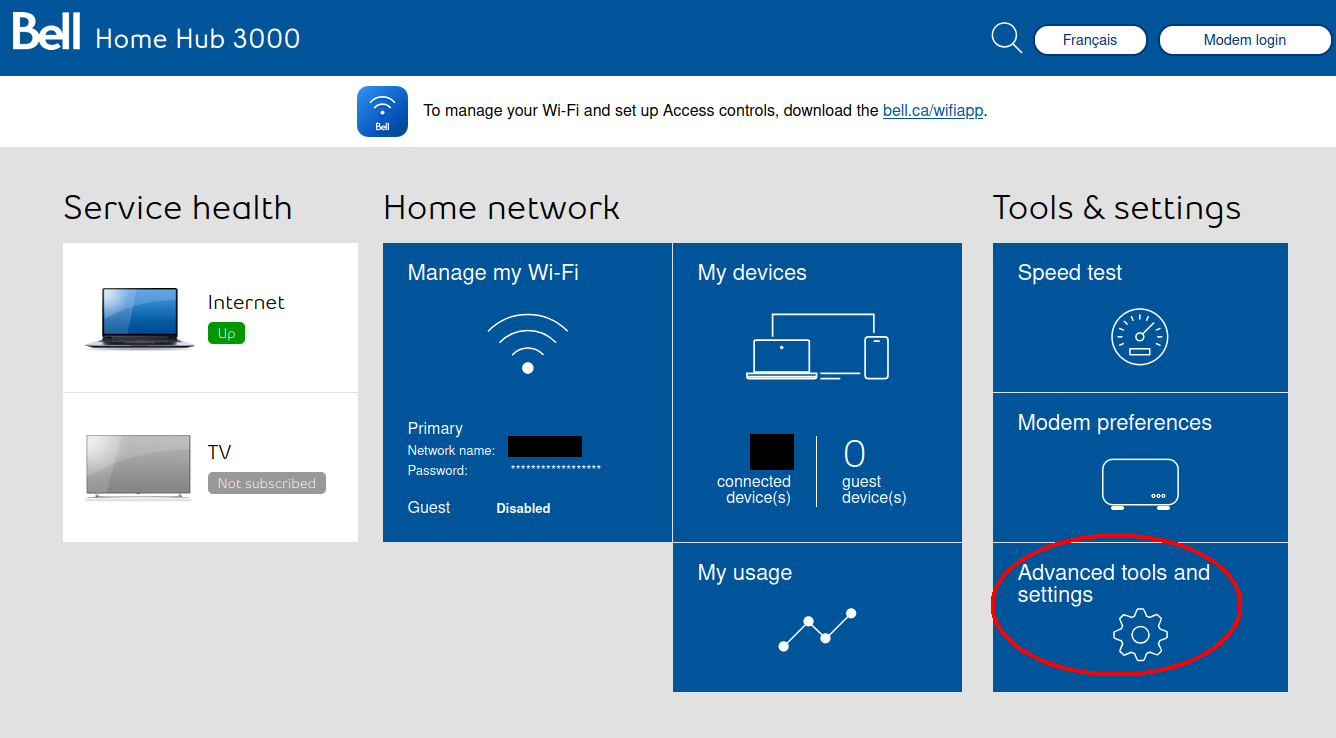
Task: Click the Network name: label
Action: pyautogui.click(x=451, y=451)
